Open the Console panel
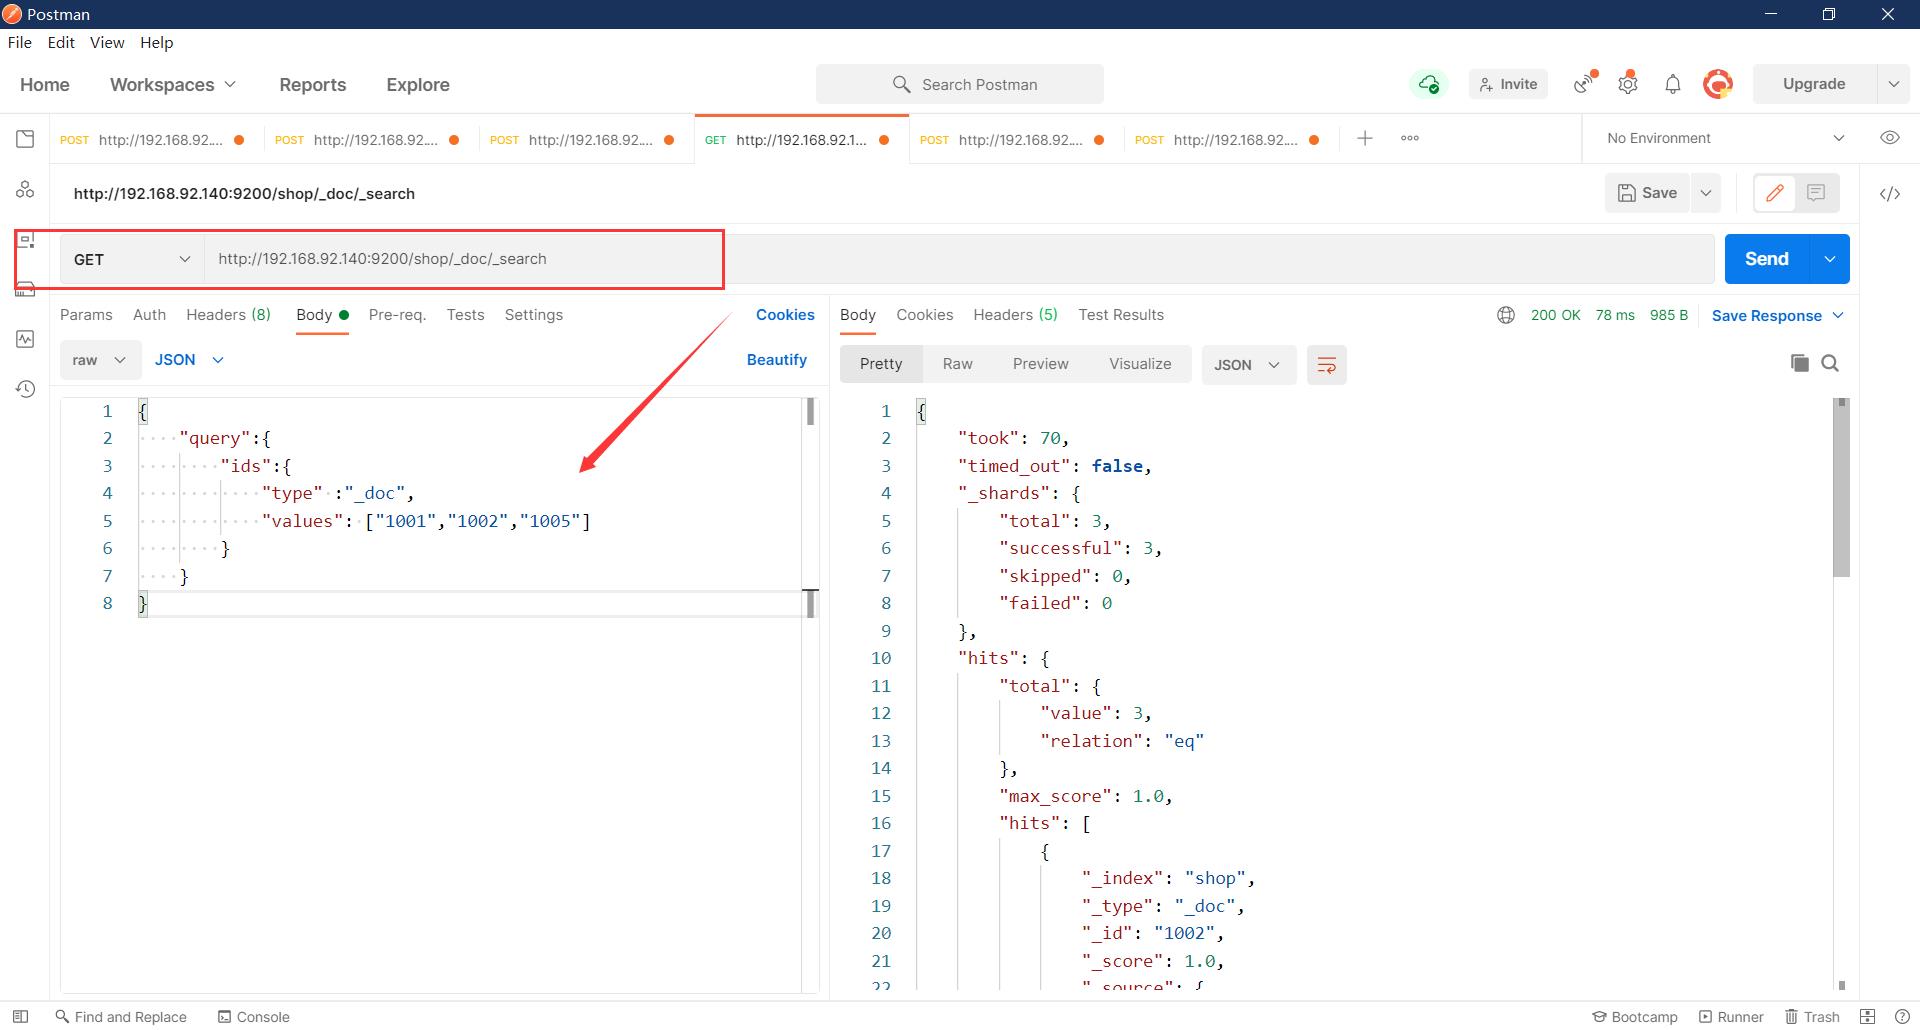 [254, 1016]
